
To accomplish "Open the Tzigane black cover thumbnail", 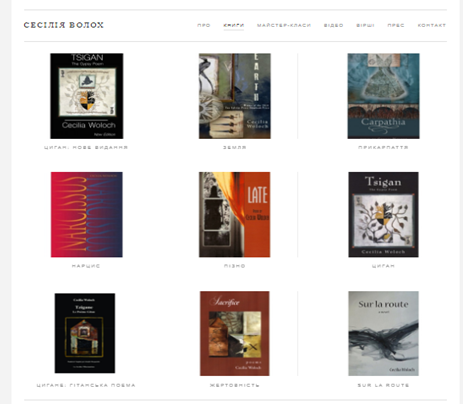I will (x=85, y=333).
